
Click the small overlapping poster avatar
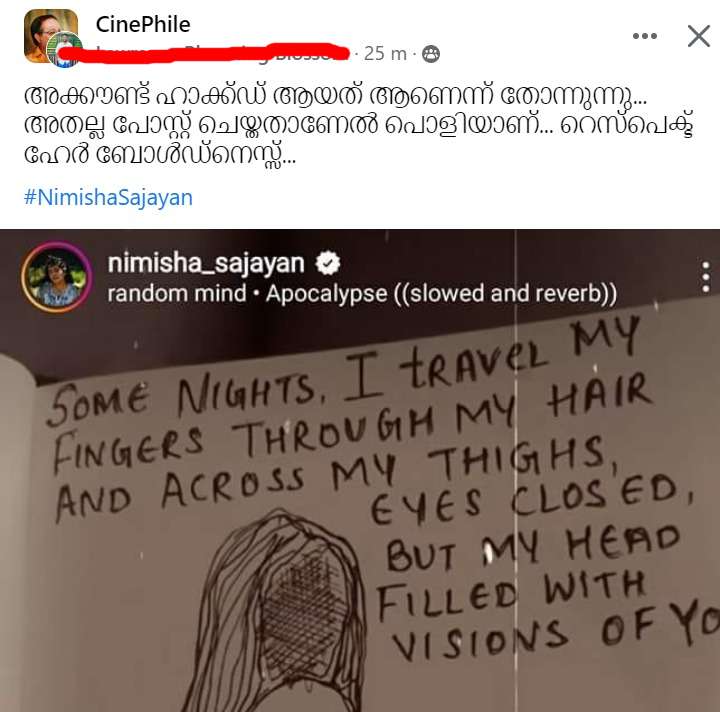point(66,50)
